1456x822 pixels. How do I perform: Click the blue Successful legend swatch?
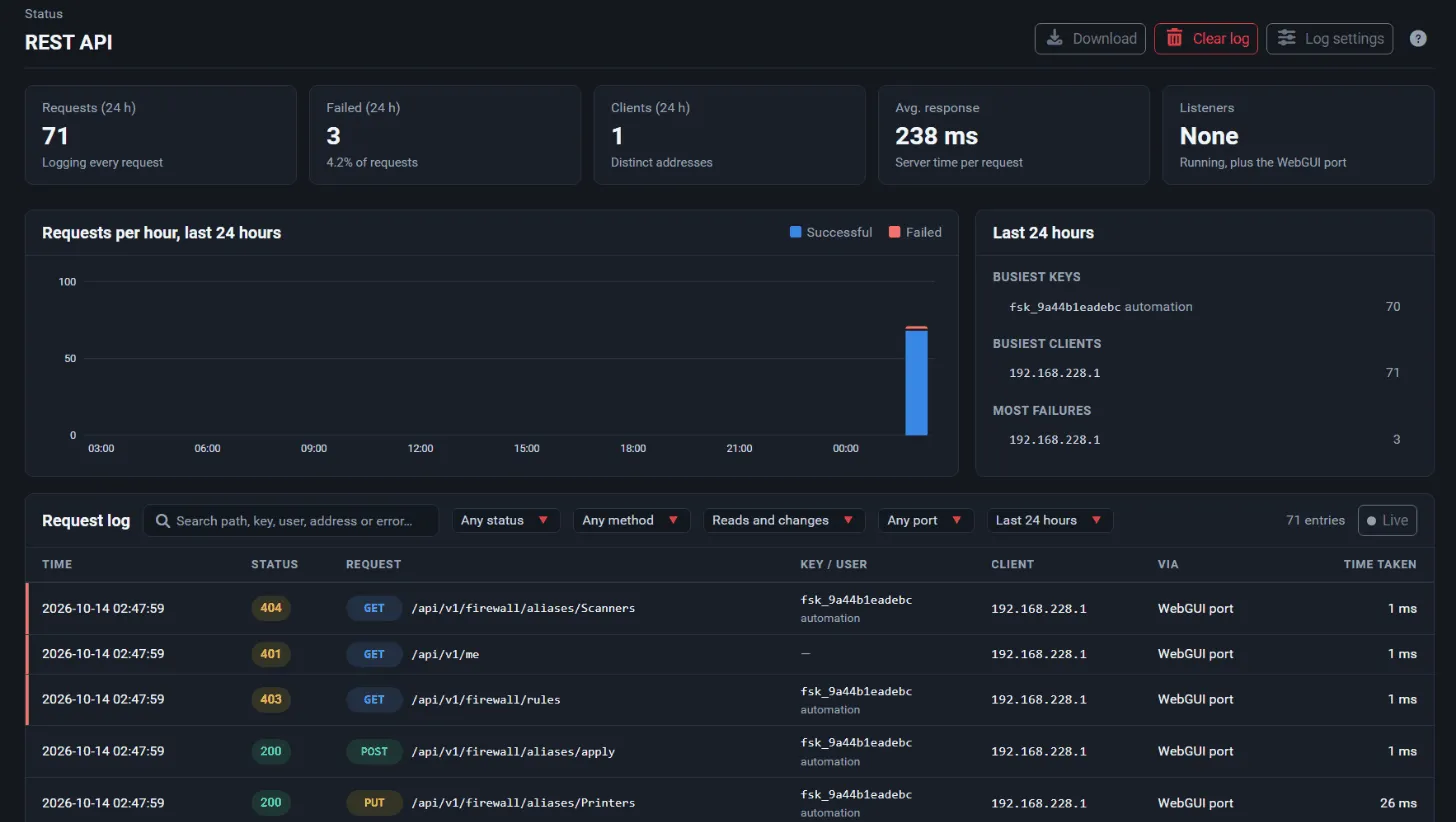pos(796,232)
